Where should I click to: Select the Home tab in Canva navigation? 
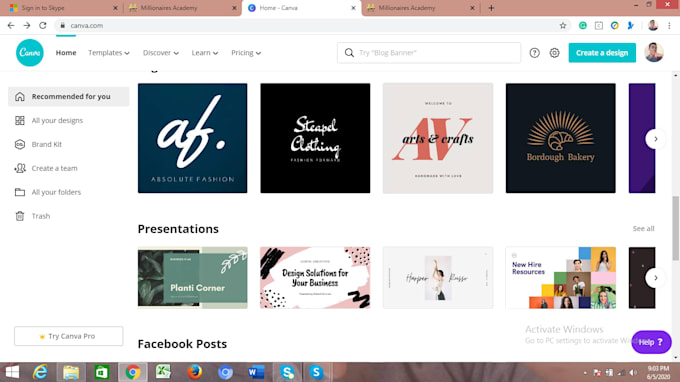66,53
